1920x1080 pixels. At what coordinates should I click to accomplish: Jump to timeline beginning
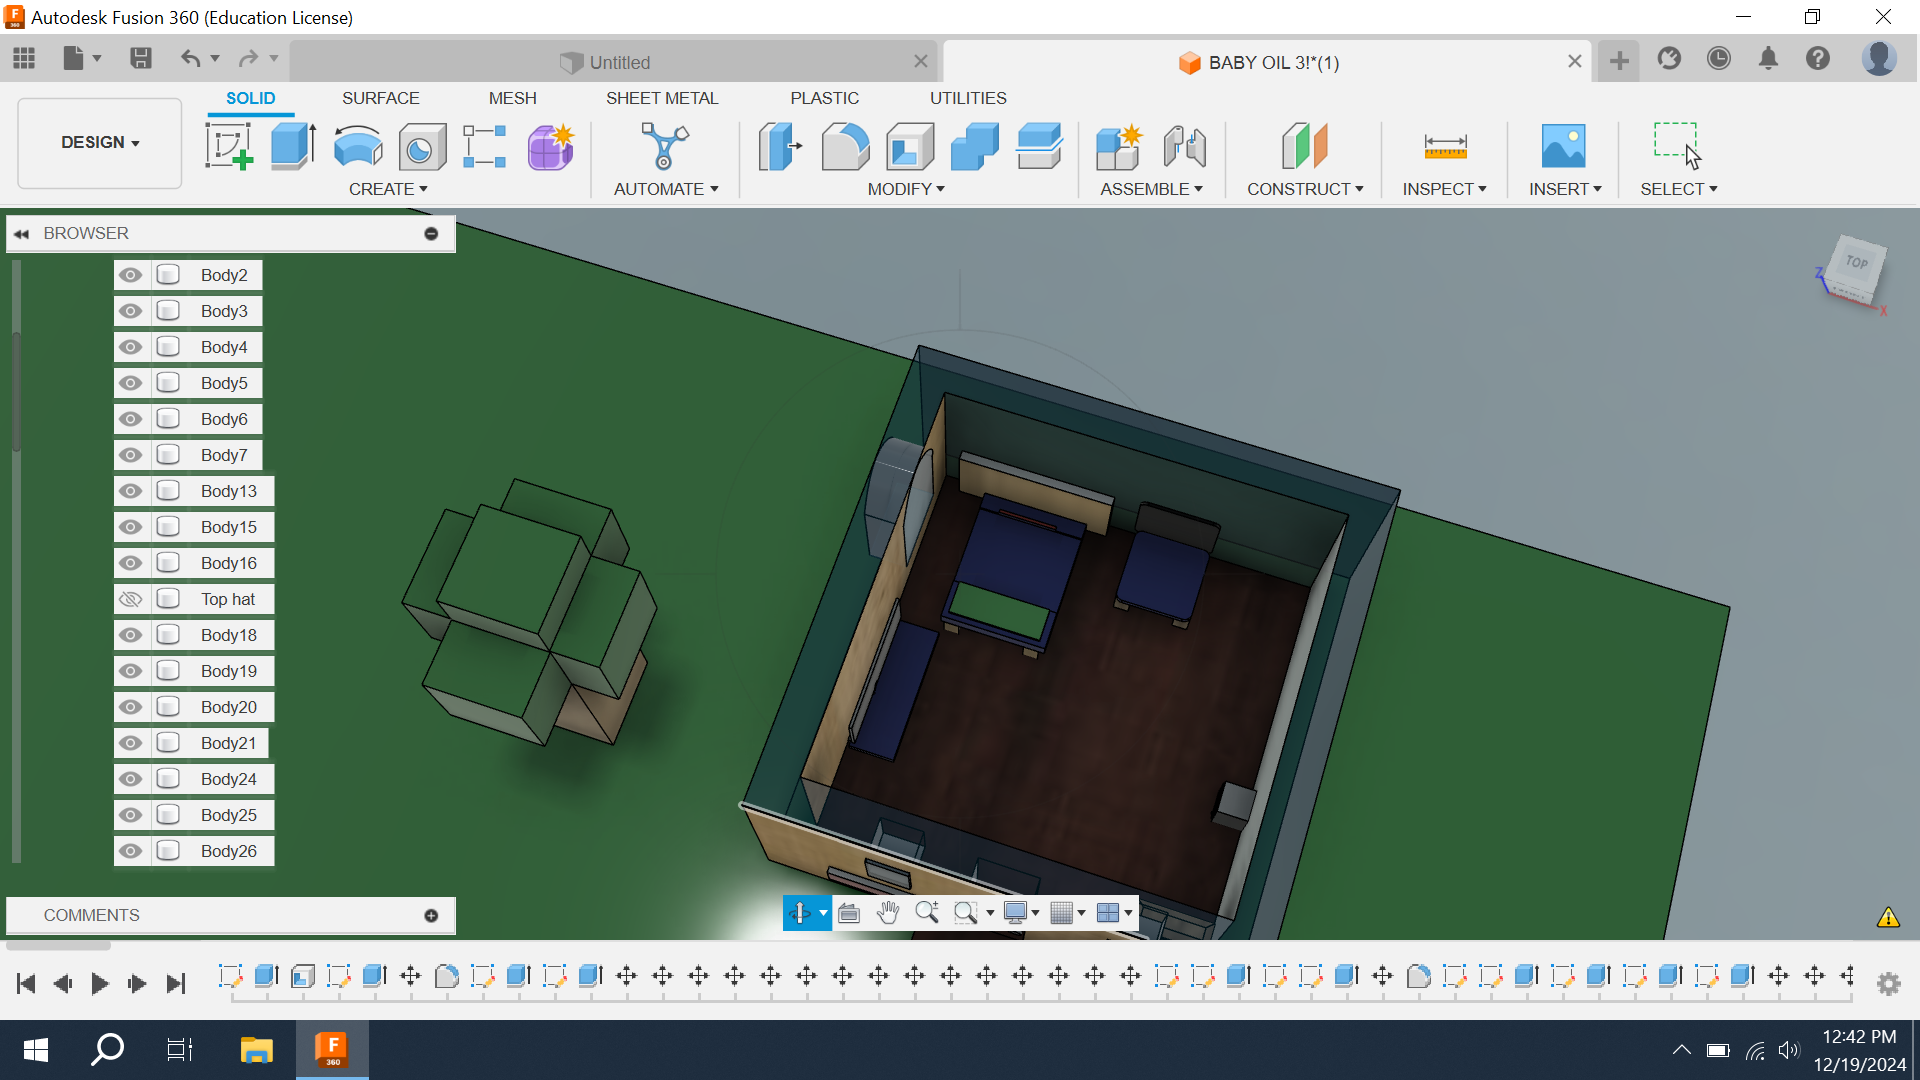click(26, 984)
